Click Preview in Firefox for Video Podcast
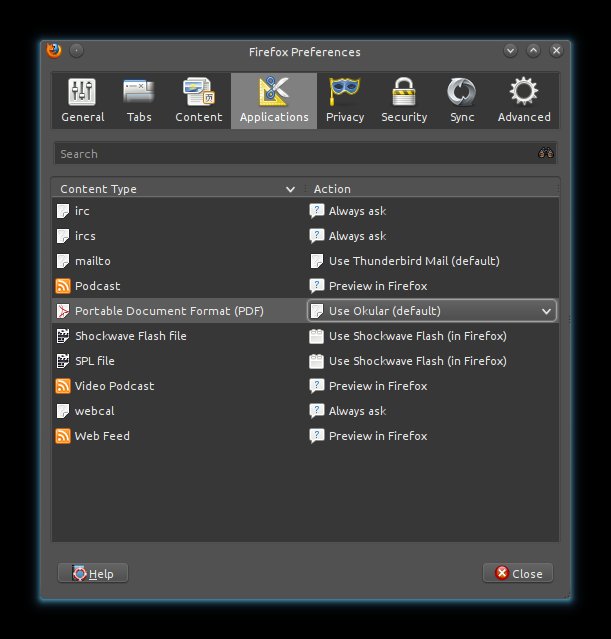The image size is (611, 639). [378, 386]
